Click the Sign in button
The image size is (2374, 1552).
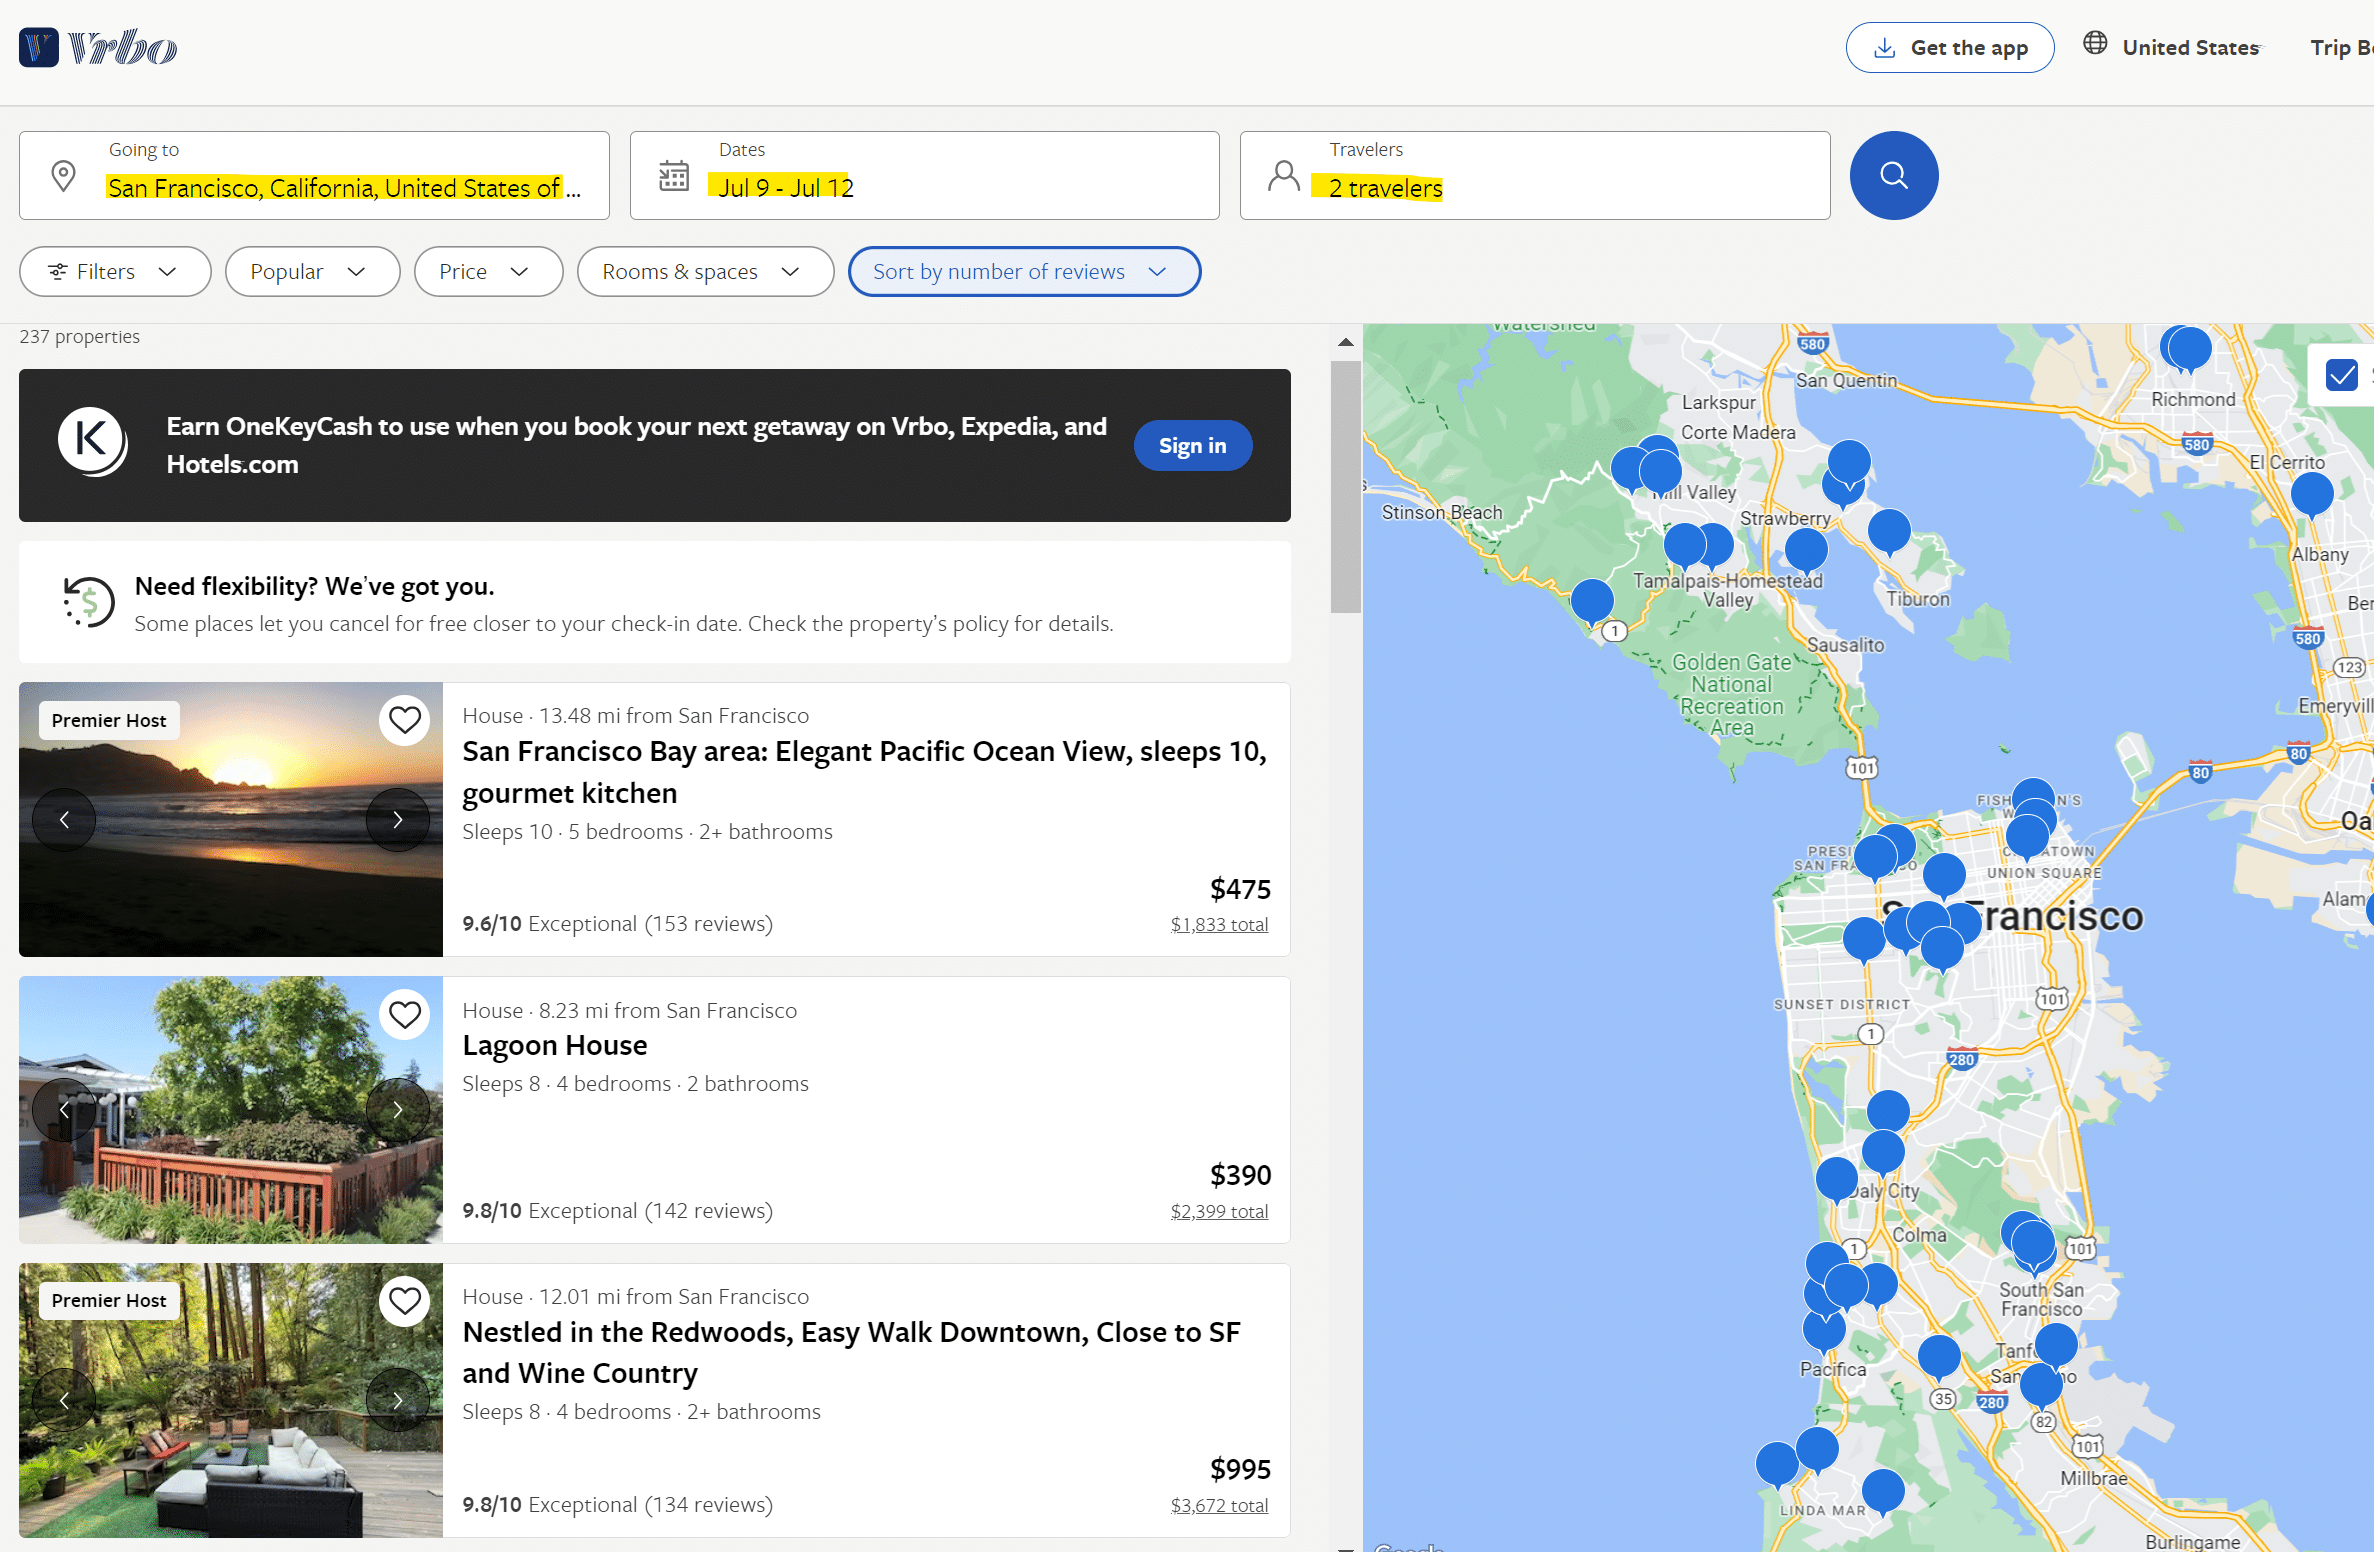pos(1192,446)
